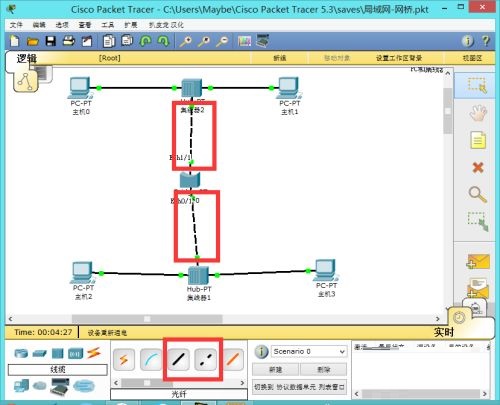Viewport: 500px width, 405px height.
Task: Choose the console cable type
Action: click(x=151, y=360)
